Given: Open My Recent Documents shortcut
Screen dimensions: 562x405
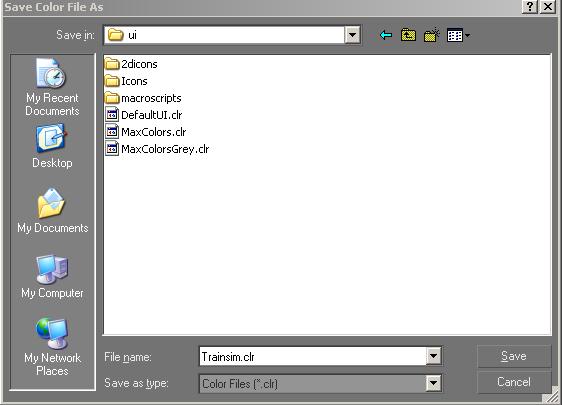Looking at the screenshot, I should 52,87.
